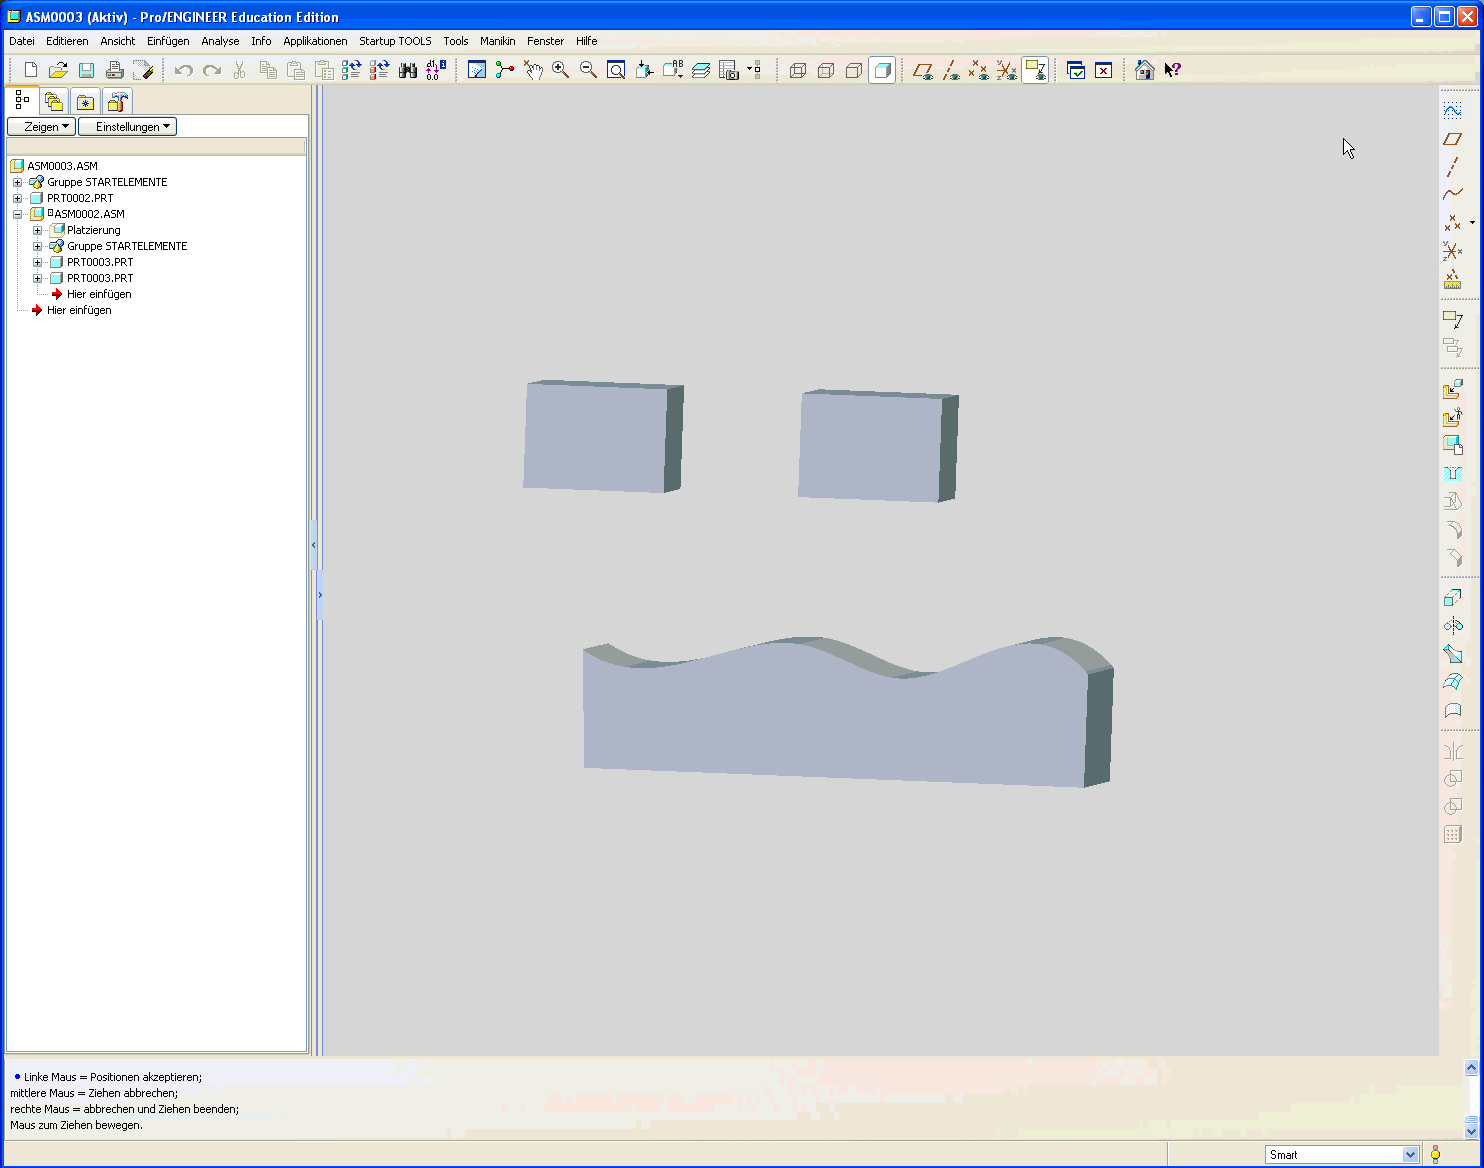Toggle datum planes visibility
Screen dimensions: 1484x1168
click(923, 70)
